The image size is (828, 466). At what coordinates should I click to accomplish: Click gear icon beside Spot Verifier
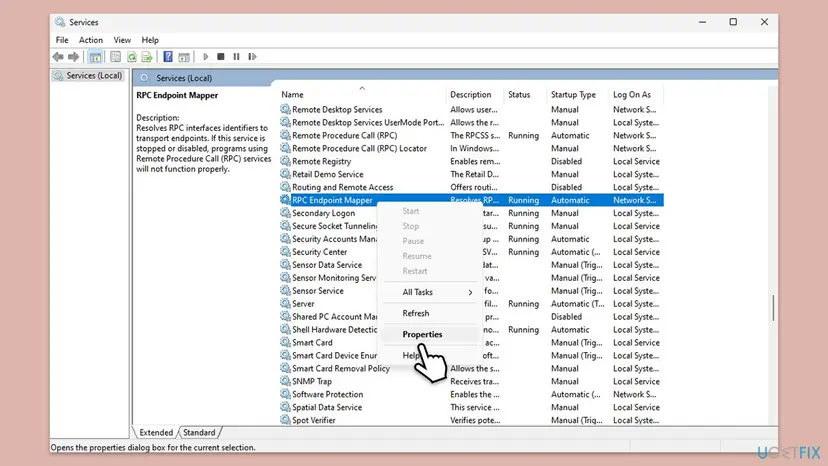click(x=285, y=420)
